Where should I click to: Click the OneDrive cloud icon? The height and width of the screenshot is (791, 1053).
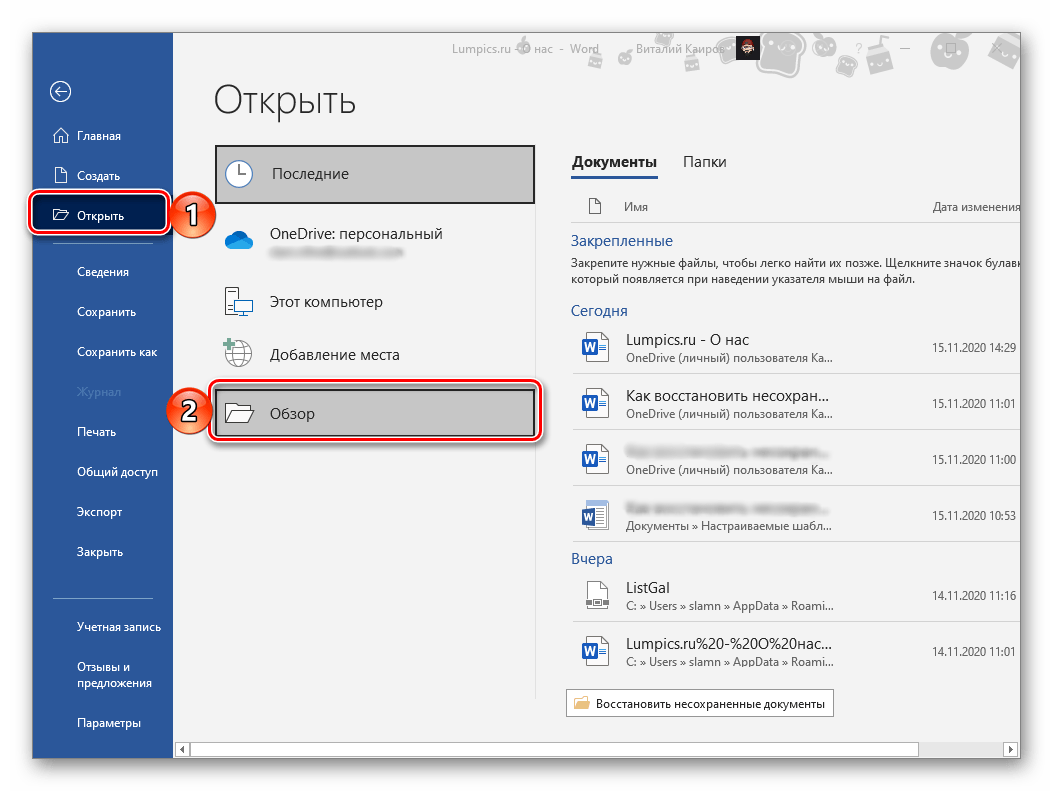239,241
